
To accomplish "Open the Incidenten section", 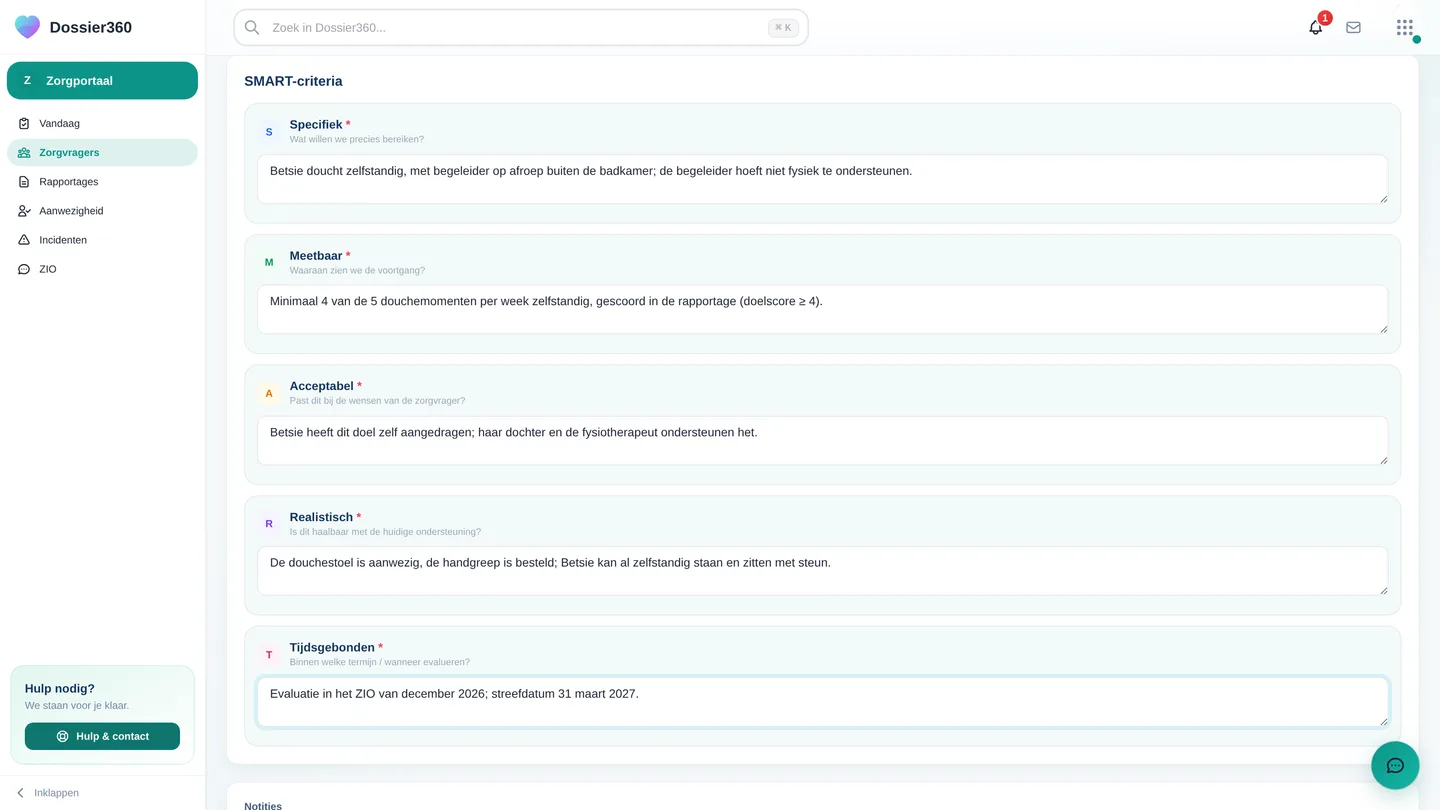I will (102, 240).
